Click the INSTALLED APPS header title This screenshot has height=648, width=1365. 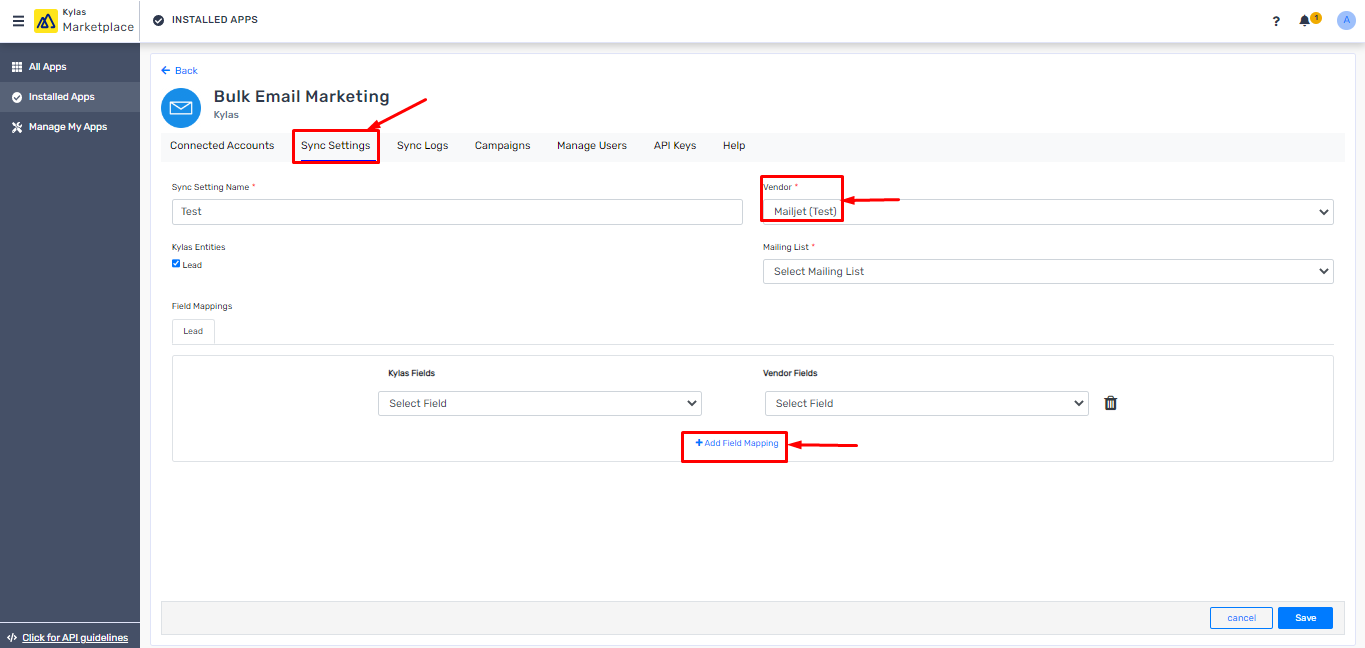pyautogui.click(x=215, y=20)
